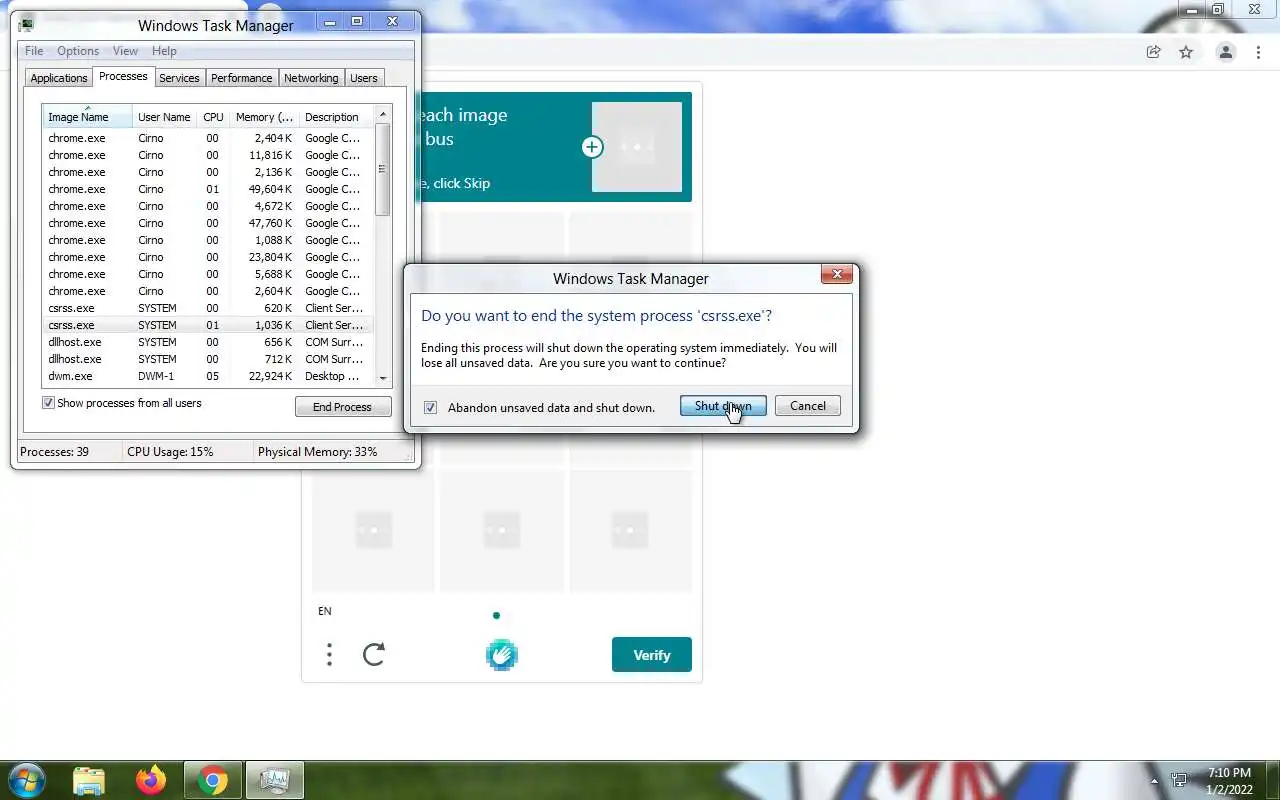
Task: Cancel ending the csrss.exe process
Action: coord(808,406)
